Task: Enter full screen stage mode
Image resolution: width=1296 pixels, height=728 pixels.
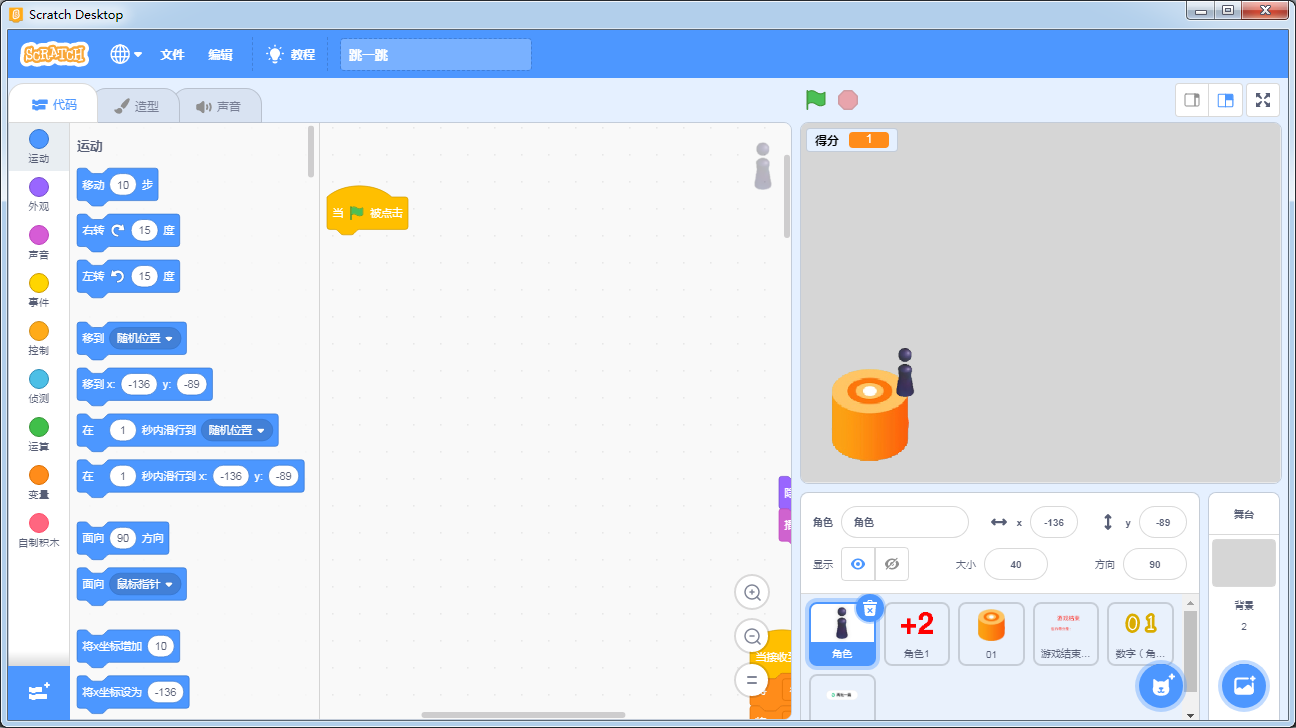Action: pyautogui.click(x=1262, y=100)
